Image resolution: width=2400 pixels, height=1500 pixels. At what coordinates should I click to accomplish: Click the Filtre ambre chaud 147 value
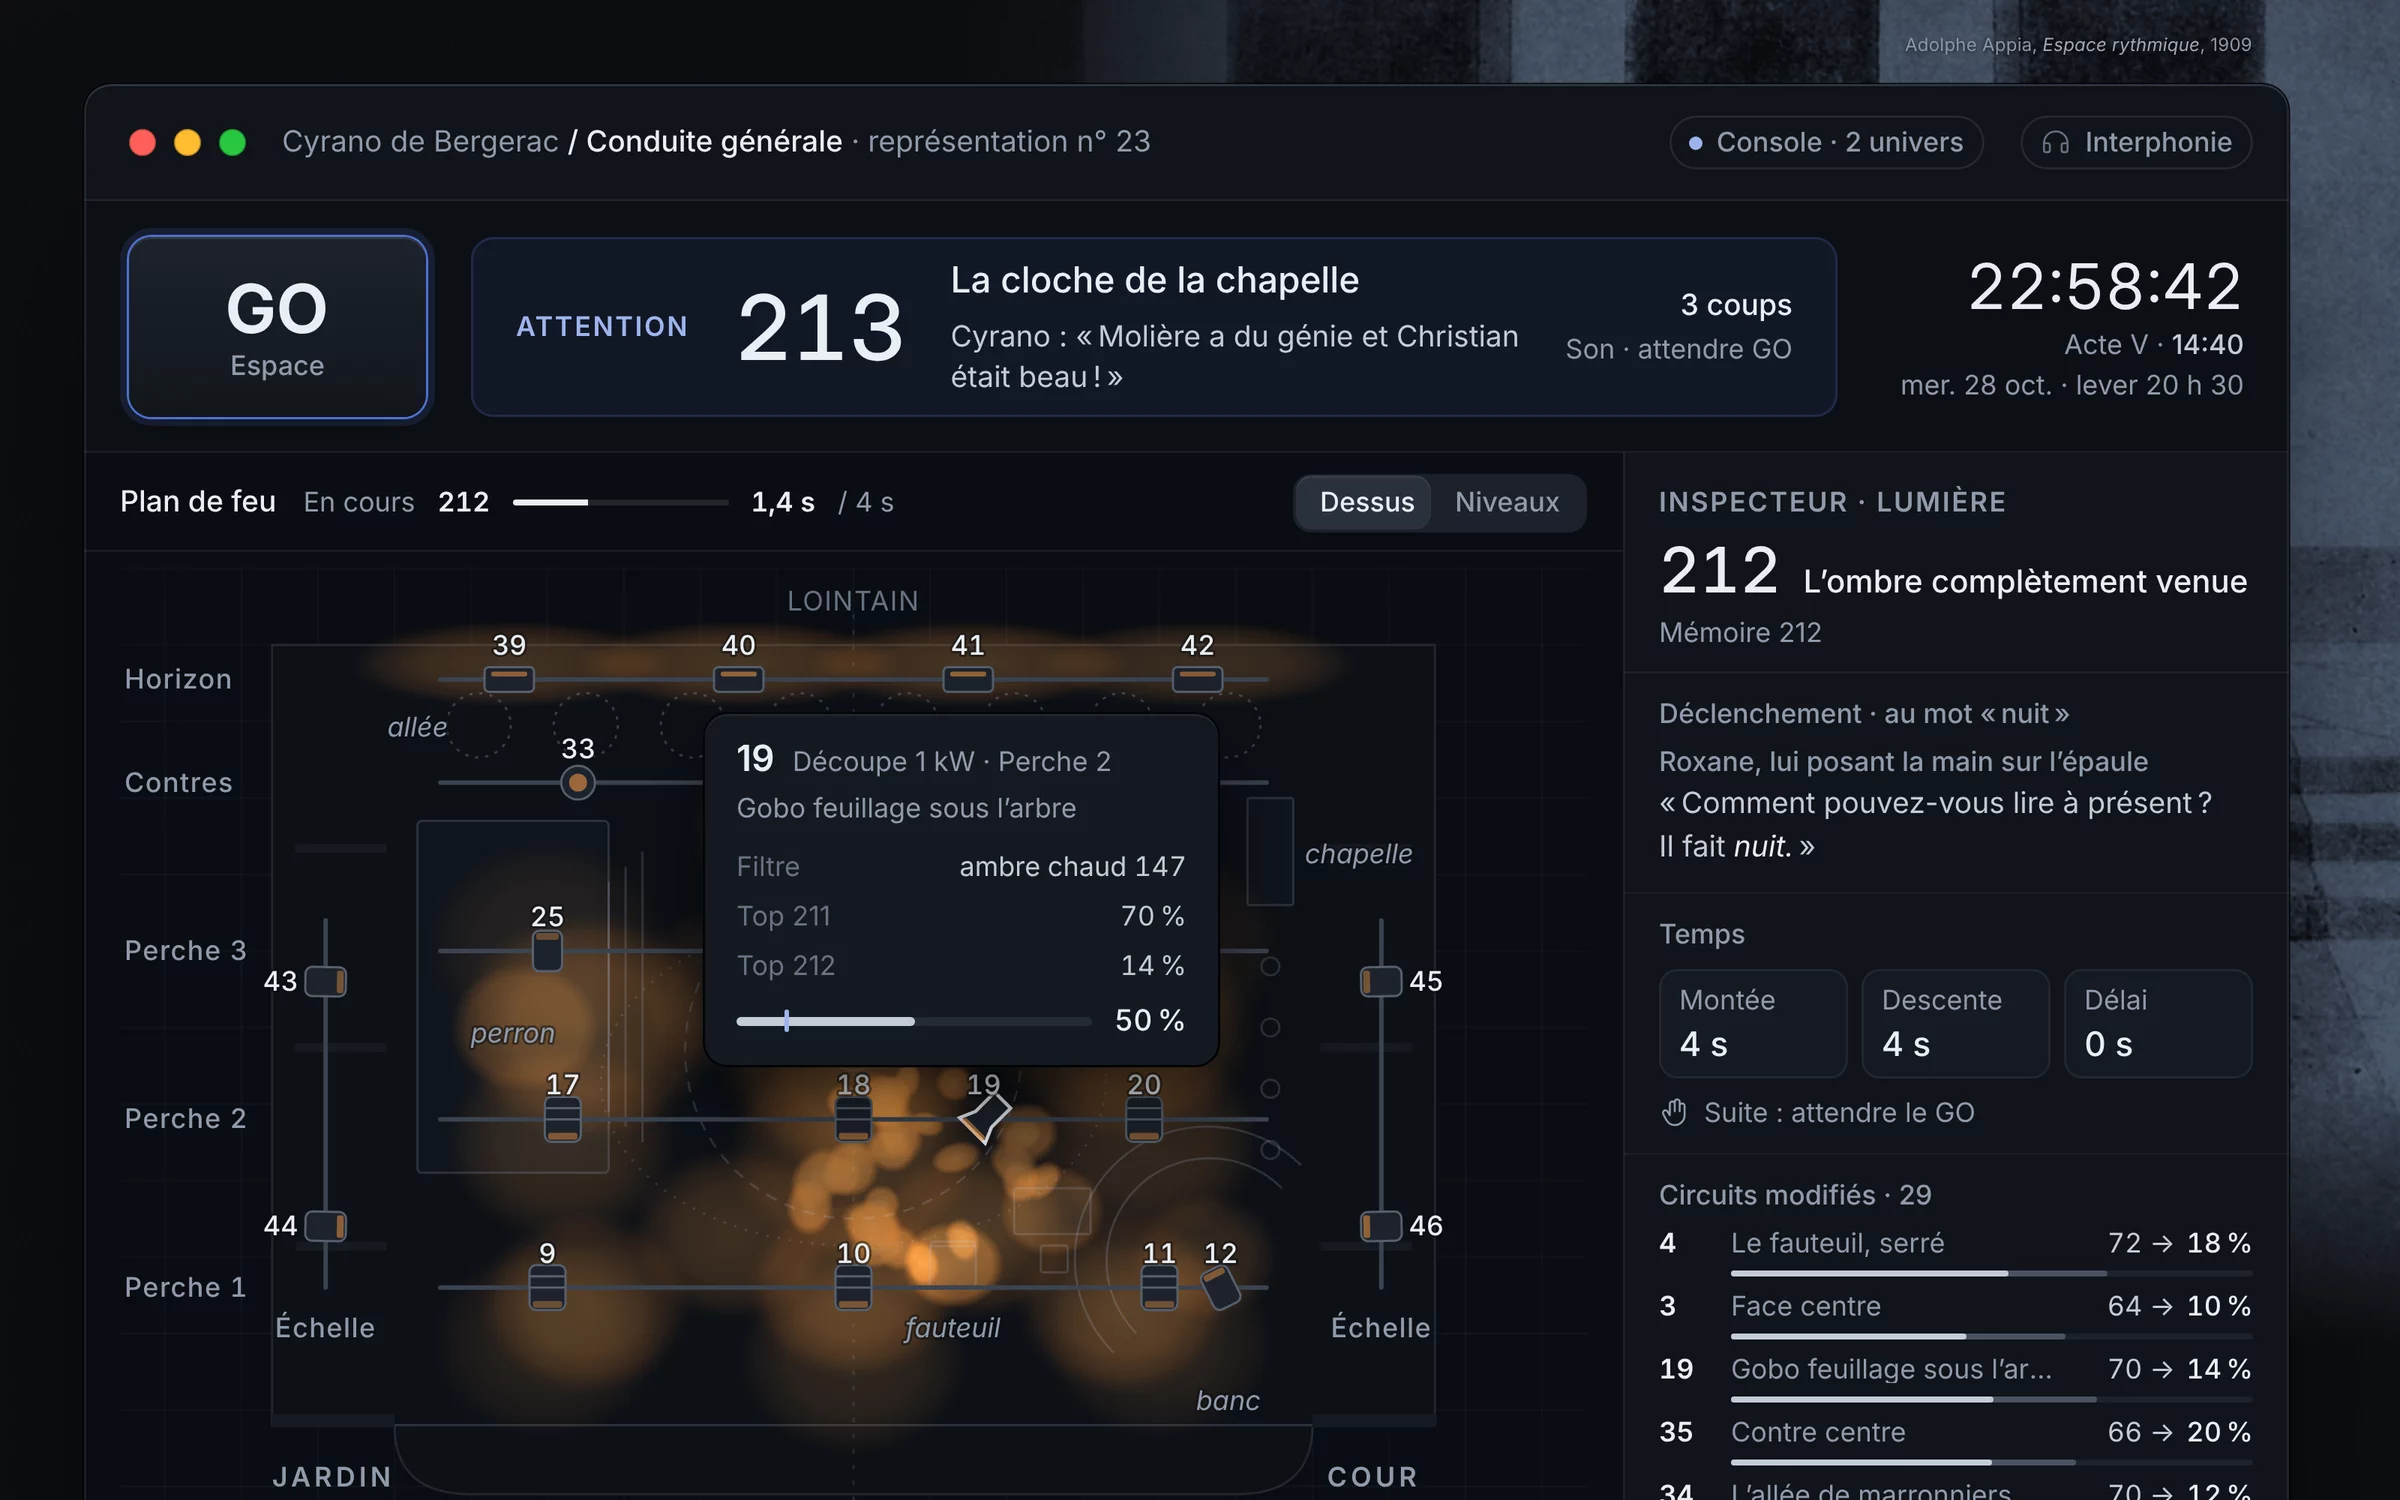(1072, 866)
